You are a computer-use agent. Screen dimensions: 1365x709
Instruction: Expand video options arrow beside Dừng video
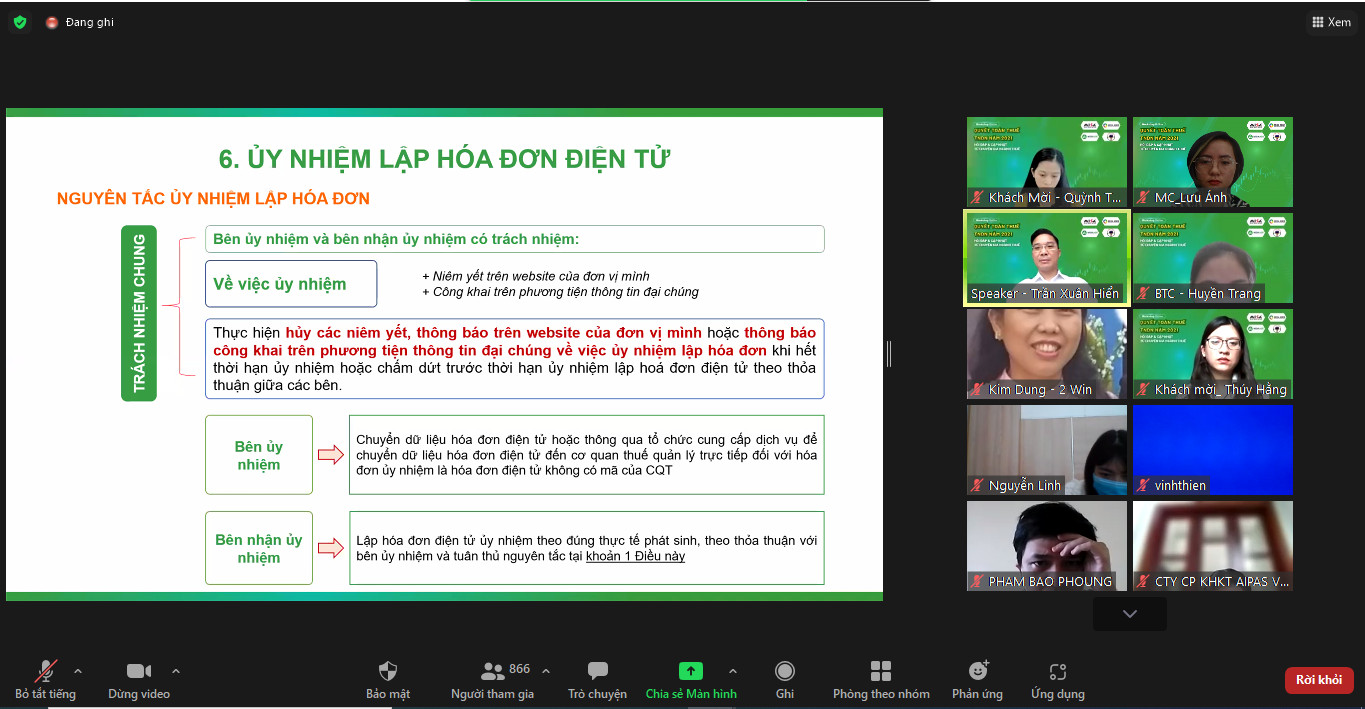[x=176, y=671]
